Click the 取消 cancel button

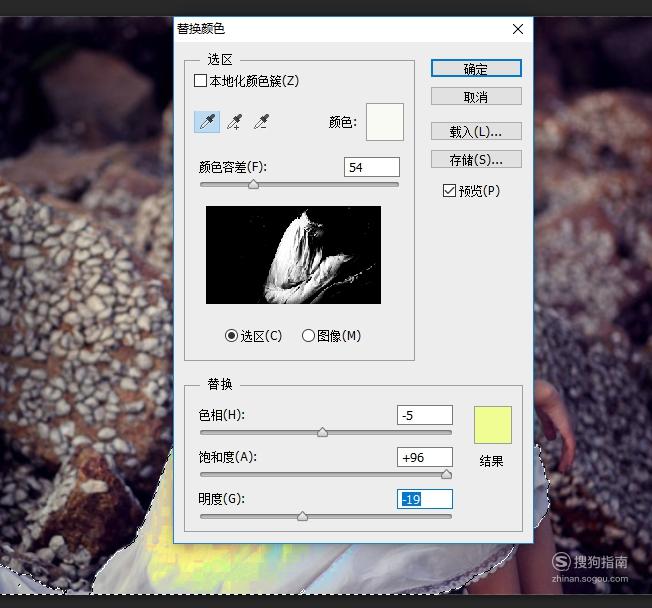coord(476,96)
